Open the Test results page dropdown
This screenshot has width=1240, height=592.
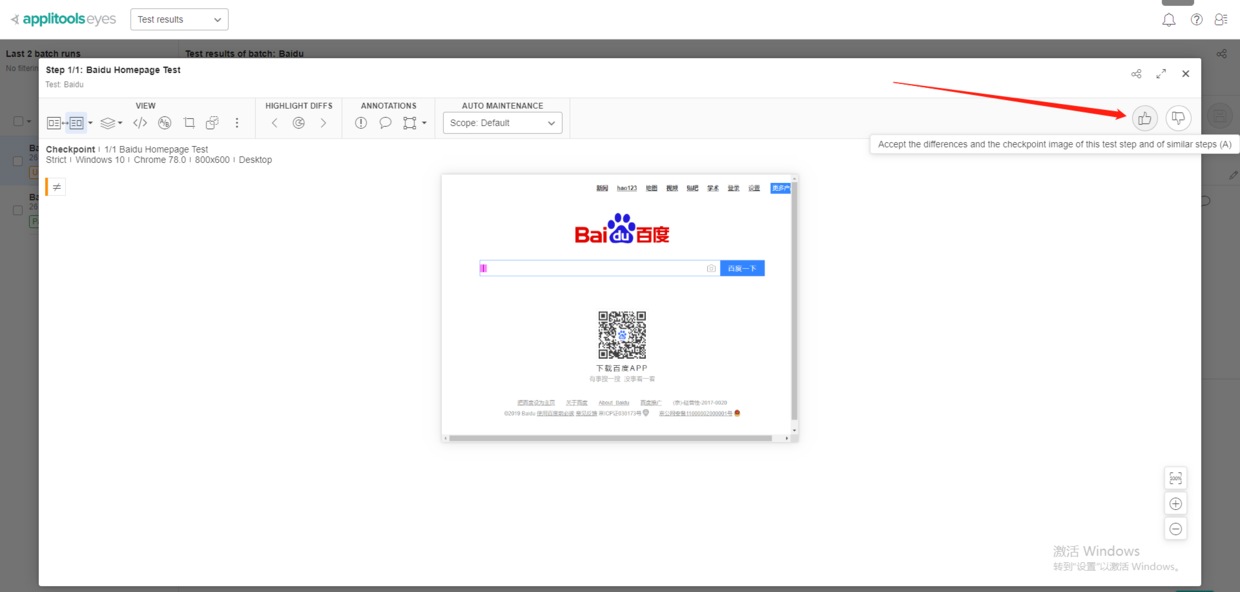[x=179, y=19]
